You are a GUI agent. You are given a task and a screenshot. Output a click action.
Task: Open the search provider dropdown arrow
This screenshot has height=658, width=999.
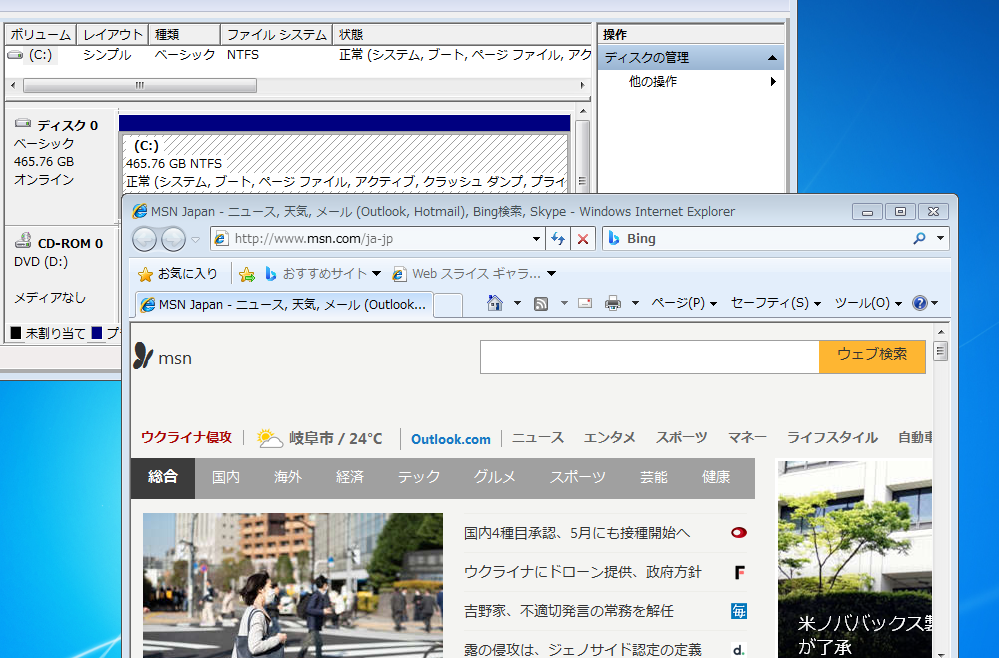940,239
